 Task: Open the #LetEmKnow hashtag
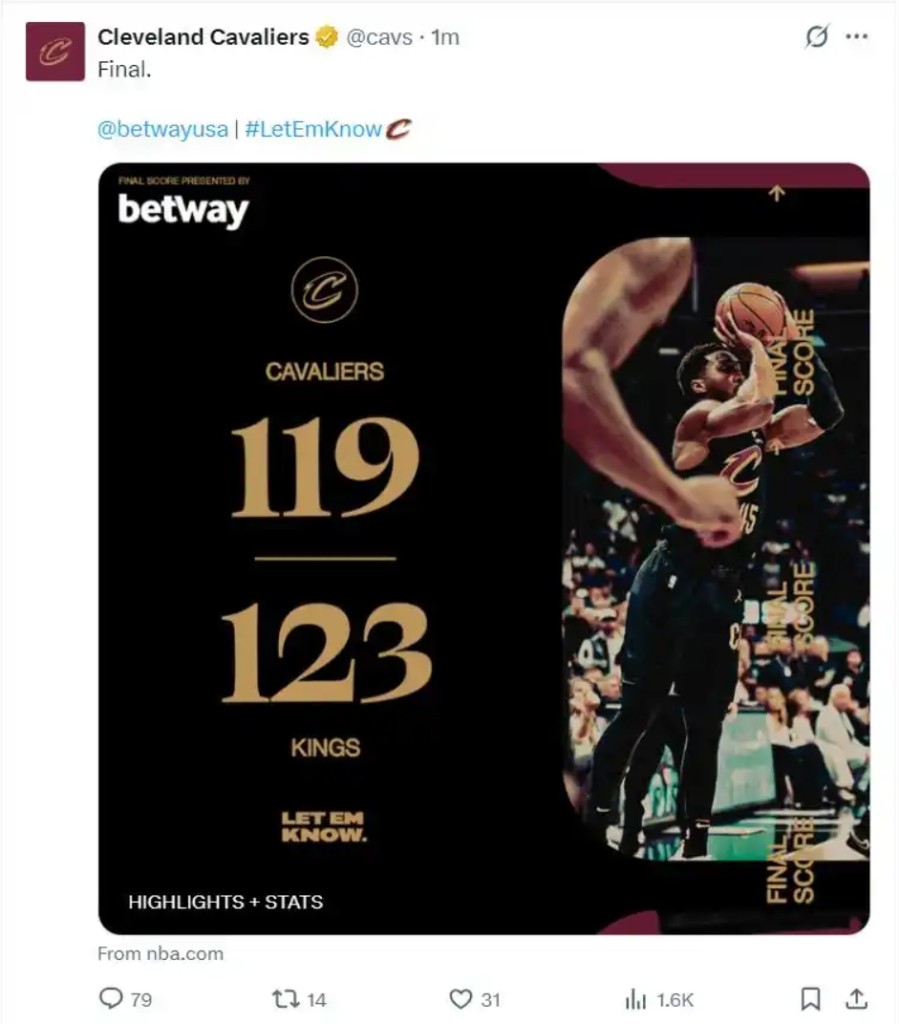click(312, 129)
